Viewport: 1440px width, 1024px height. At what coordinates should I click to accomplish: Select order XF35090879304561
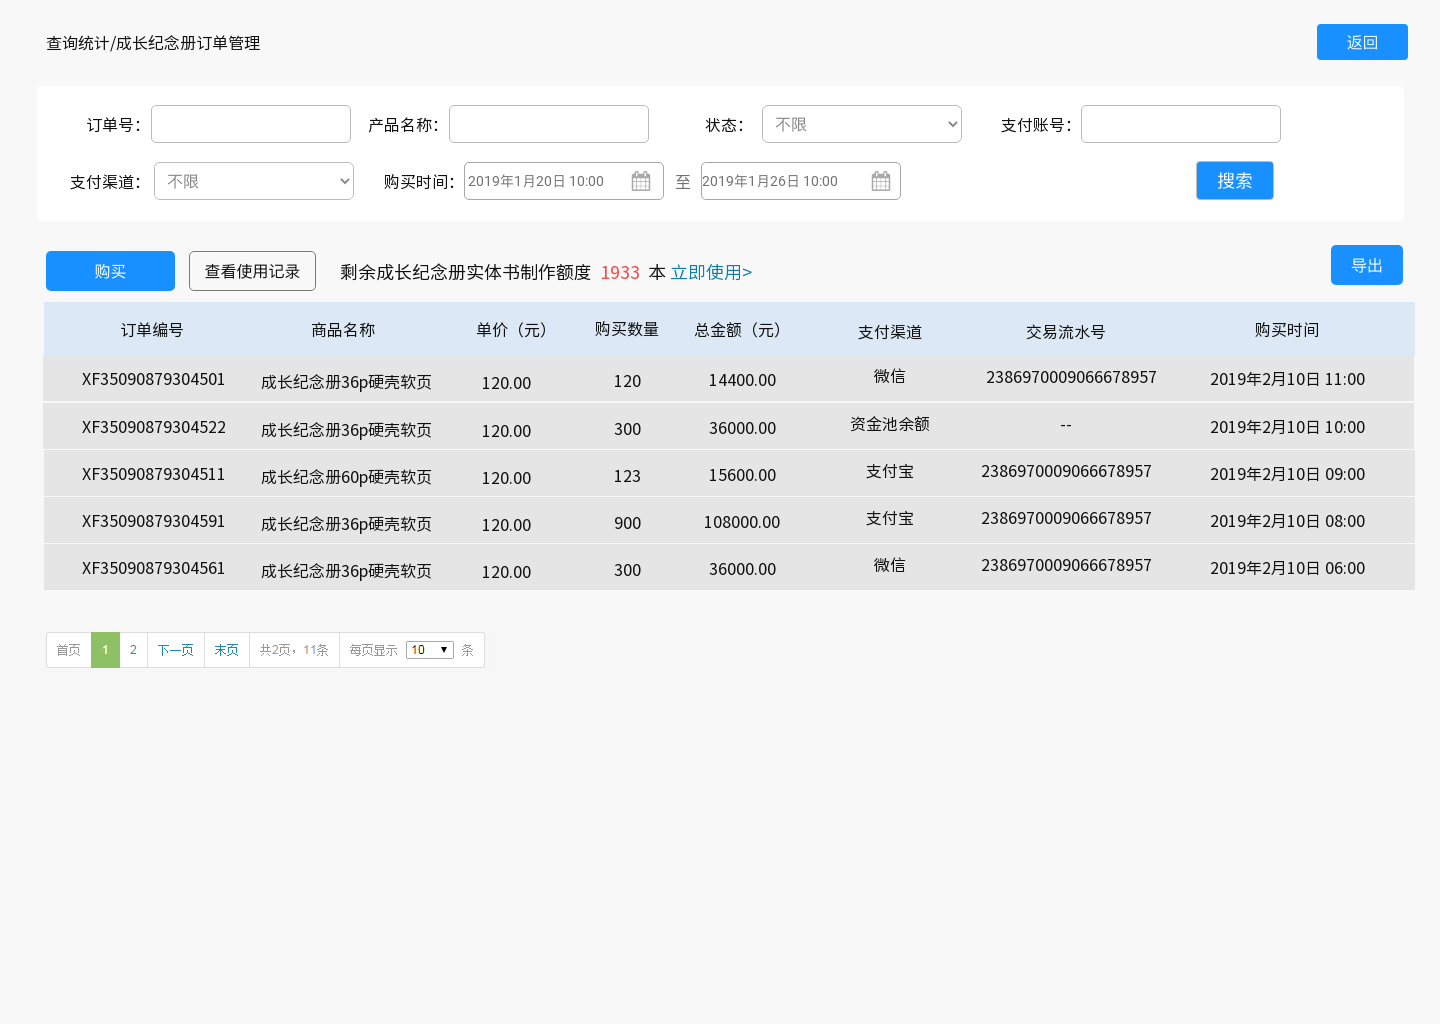pyautogui.click(x=153, y=569)
